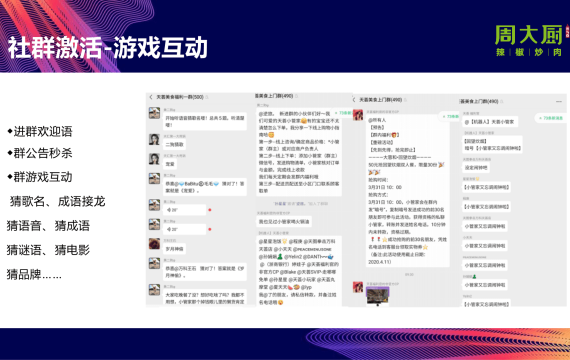Viewport: 570px width, 360px height.
Task: Tap back arrow beside 天荟美食上门群(490) title
Action: pos(354,100)
